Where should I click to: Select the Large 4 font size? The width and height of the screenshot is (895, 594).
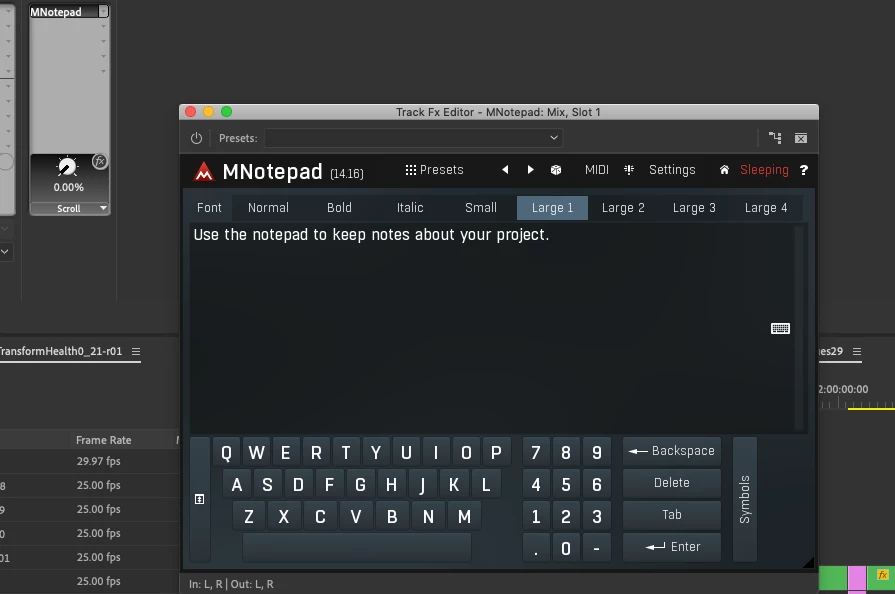coord(765,208)
